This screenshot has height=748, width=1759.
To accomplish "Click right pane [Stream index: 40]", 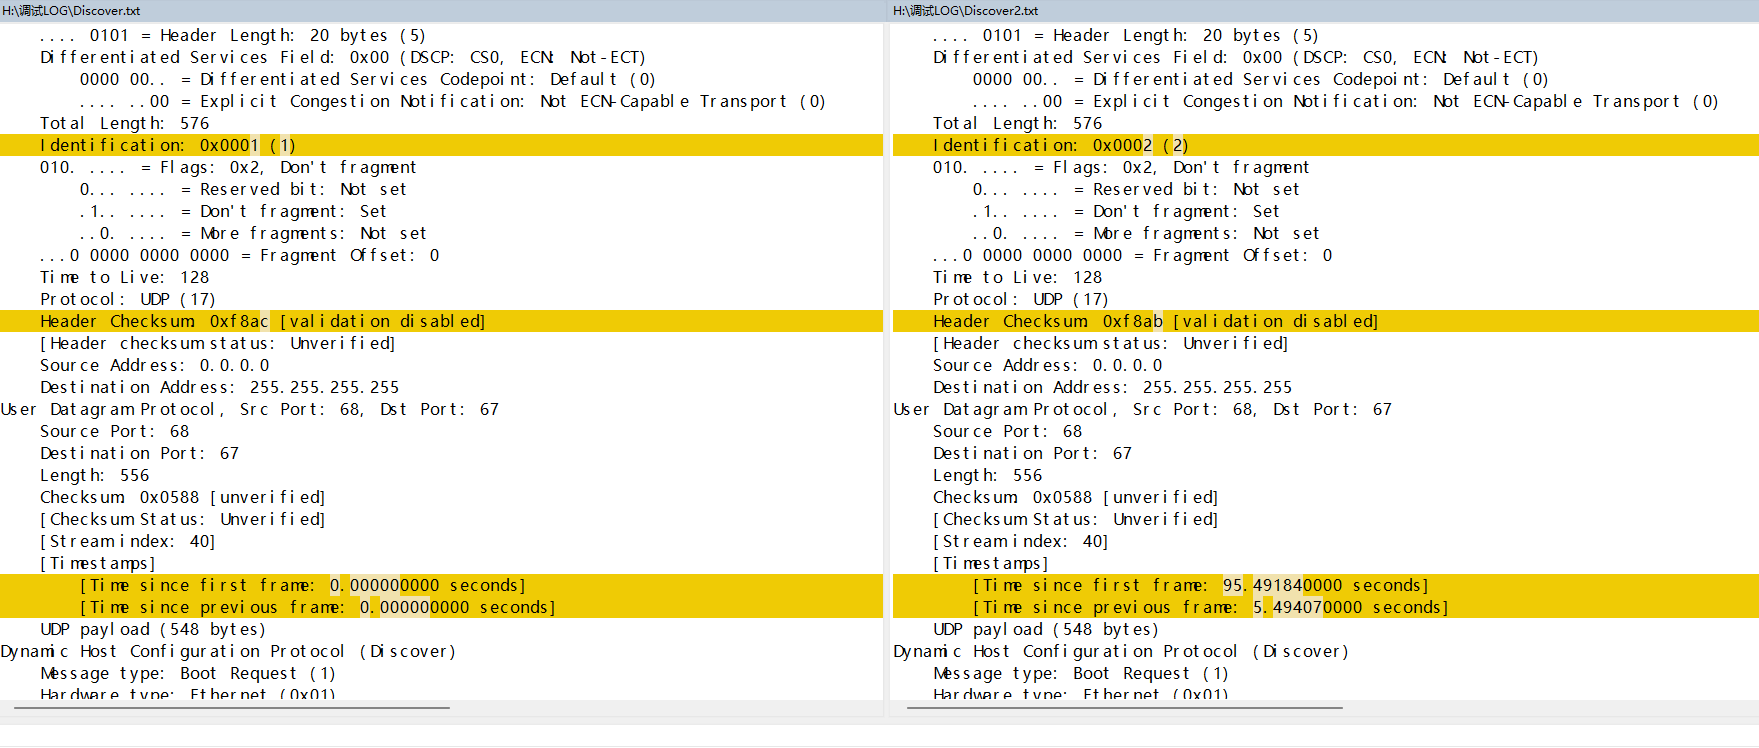I will click(1021, 541).
